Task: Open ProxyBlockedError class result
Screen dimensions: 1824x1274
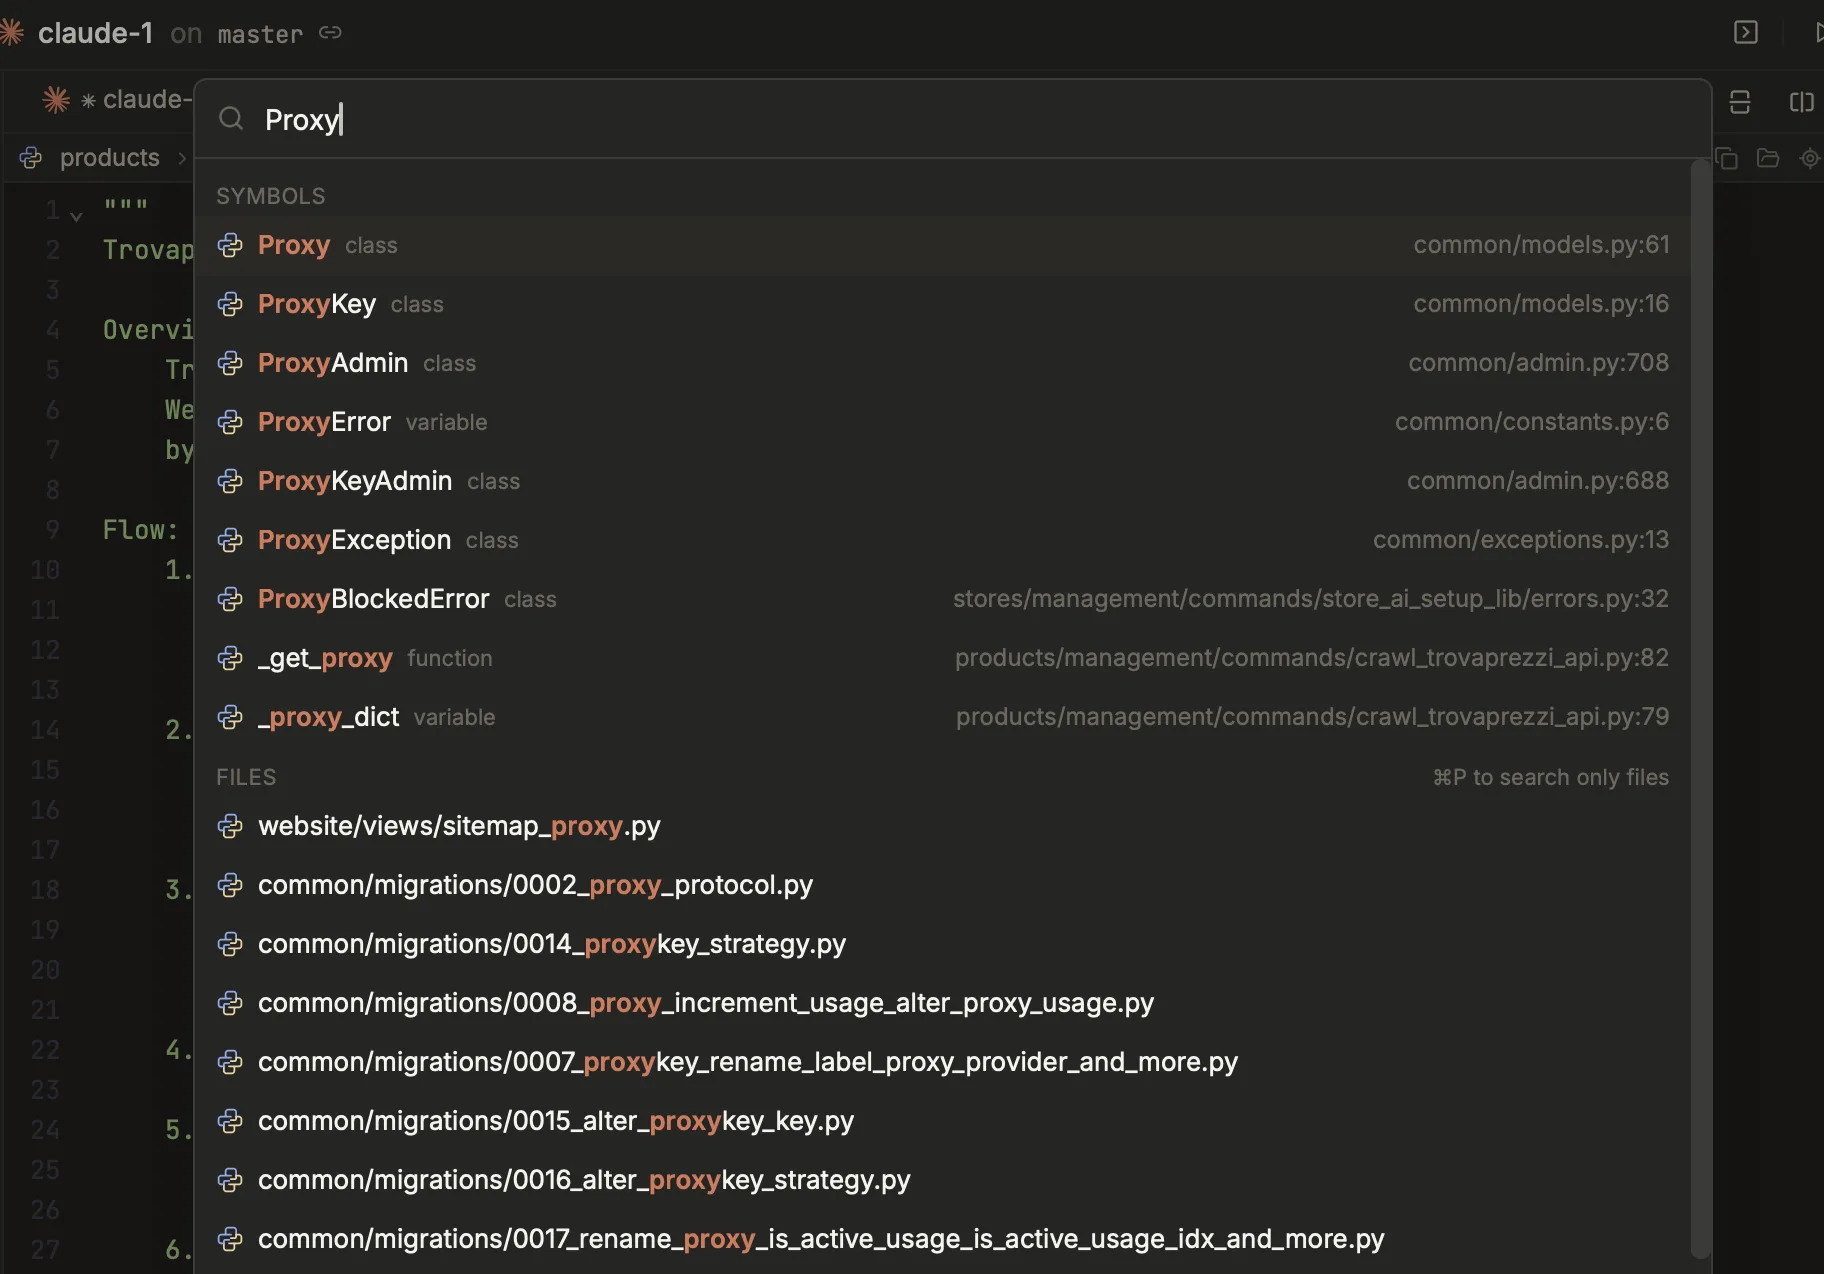Action: point(943,599)
